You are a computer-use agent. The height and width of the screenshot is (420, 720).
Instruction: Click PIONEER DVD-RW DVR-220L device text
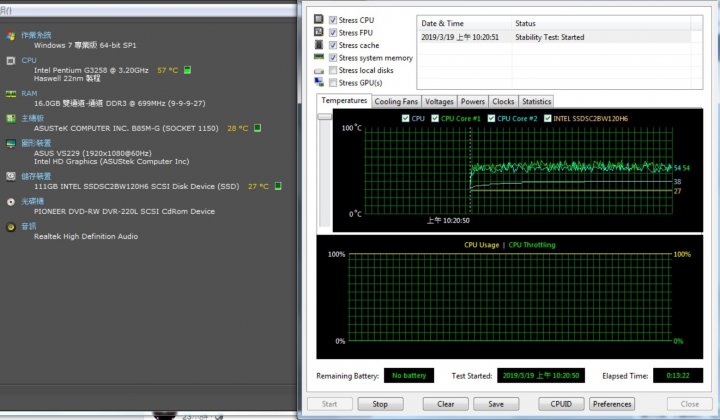pyautogui.click(x=124, y=212)
